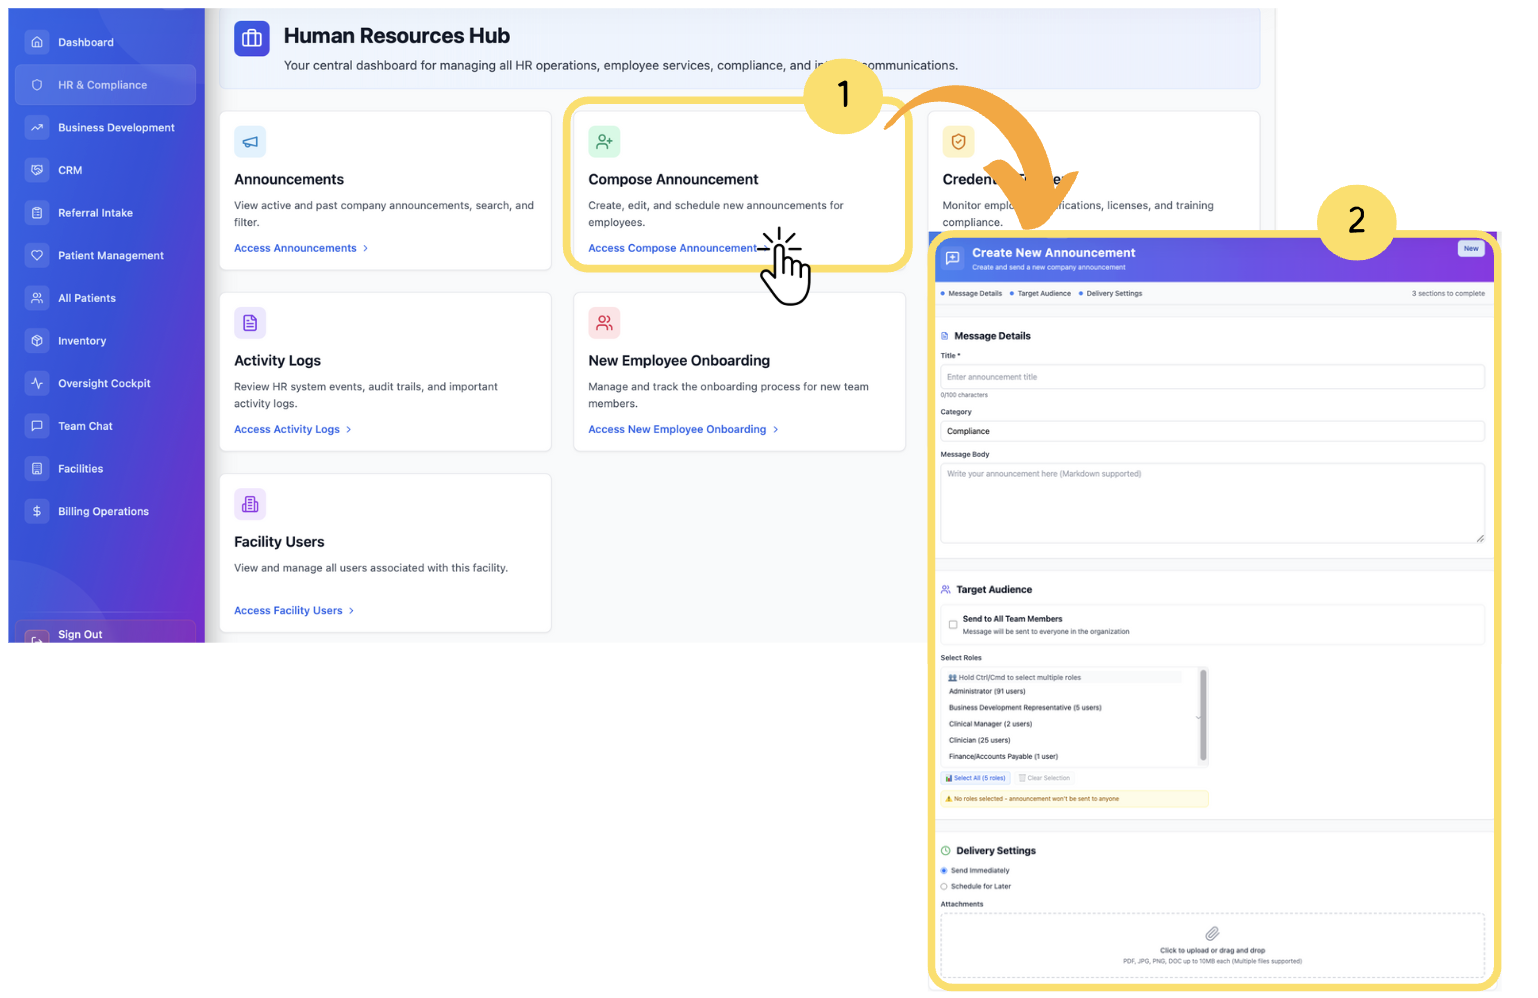Image resolution: width=1538 pixels, height=998 pixels.
Task: Expand the Access Announcements chevron link
Action: point(365,248)
